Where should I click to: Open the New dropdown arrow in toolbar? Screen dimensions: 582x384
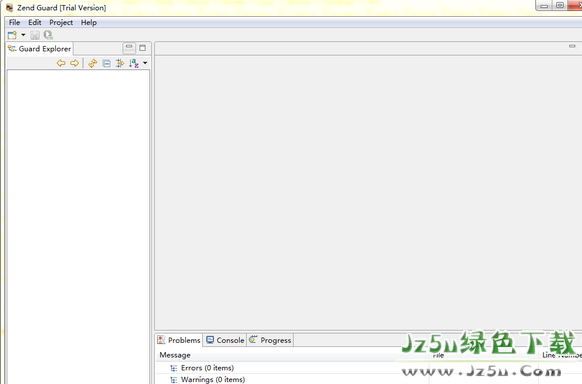click(x=23, y=35)
